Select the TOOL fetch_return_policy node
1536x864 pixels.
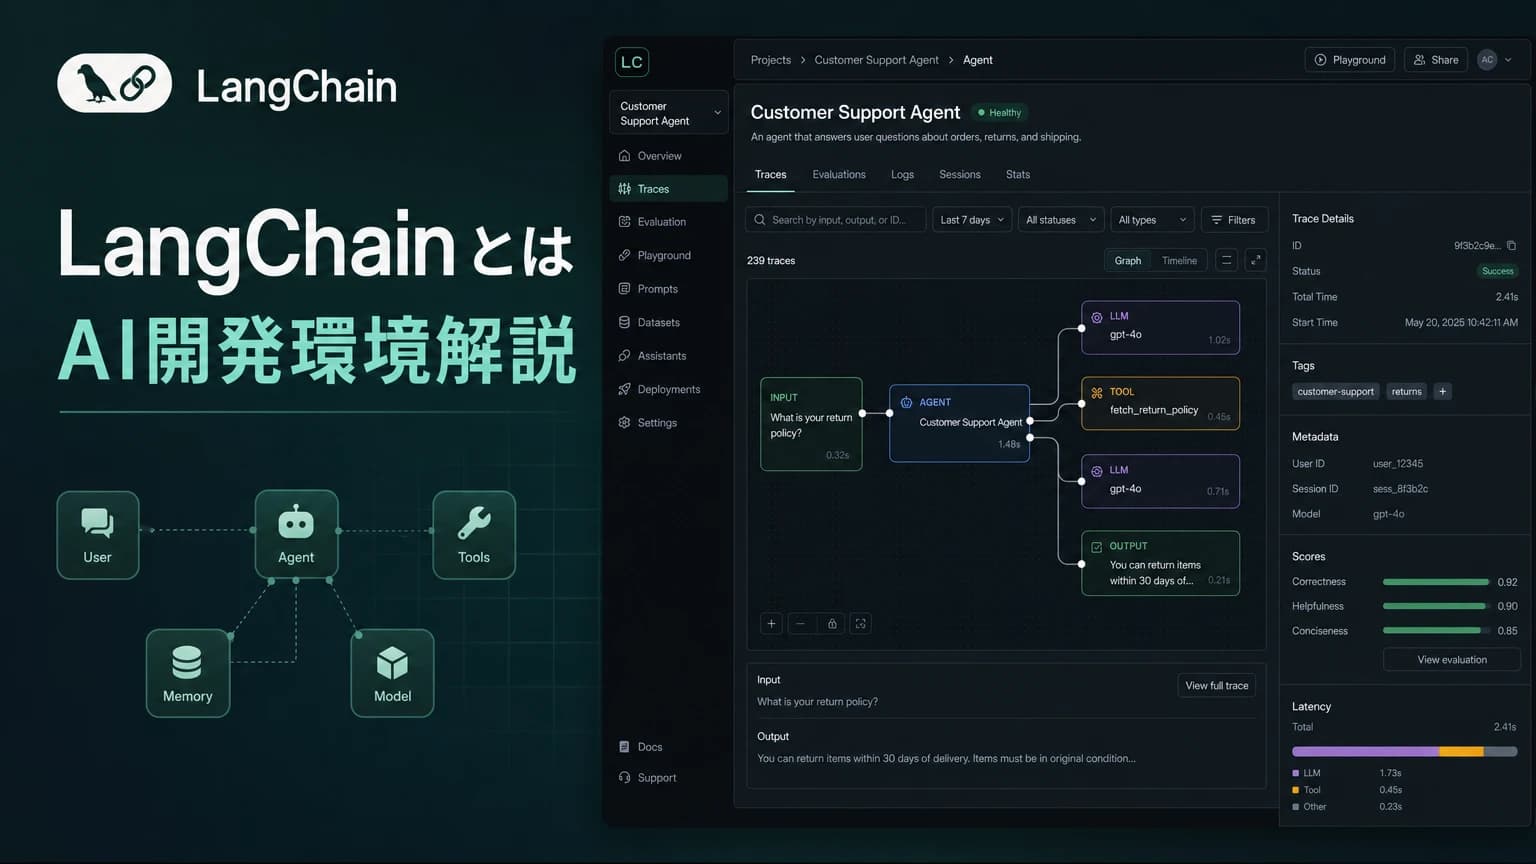pos(1160,403)
